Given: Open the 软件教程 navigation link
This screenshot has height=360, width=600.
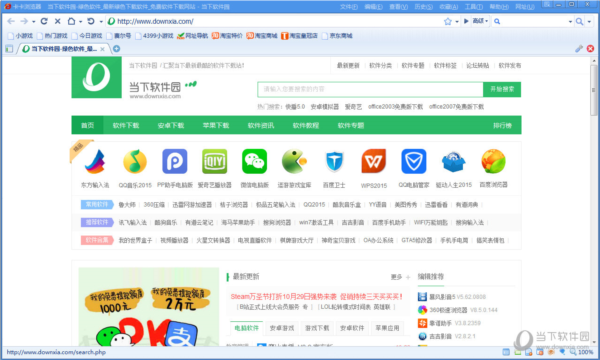Looking at the screenshot, I should point(306,125).
